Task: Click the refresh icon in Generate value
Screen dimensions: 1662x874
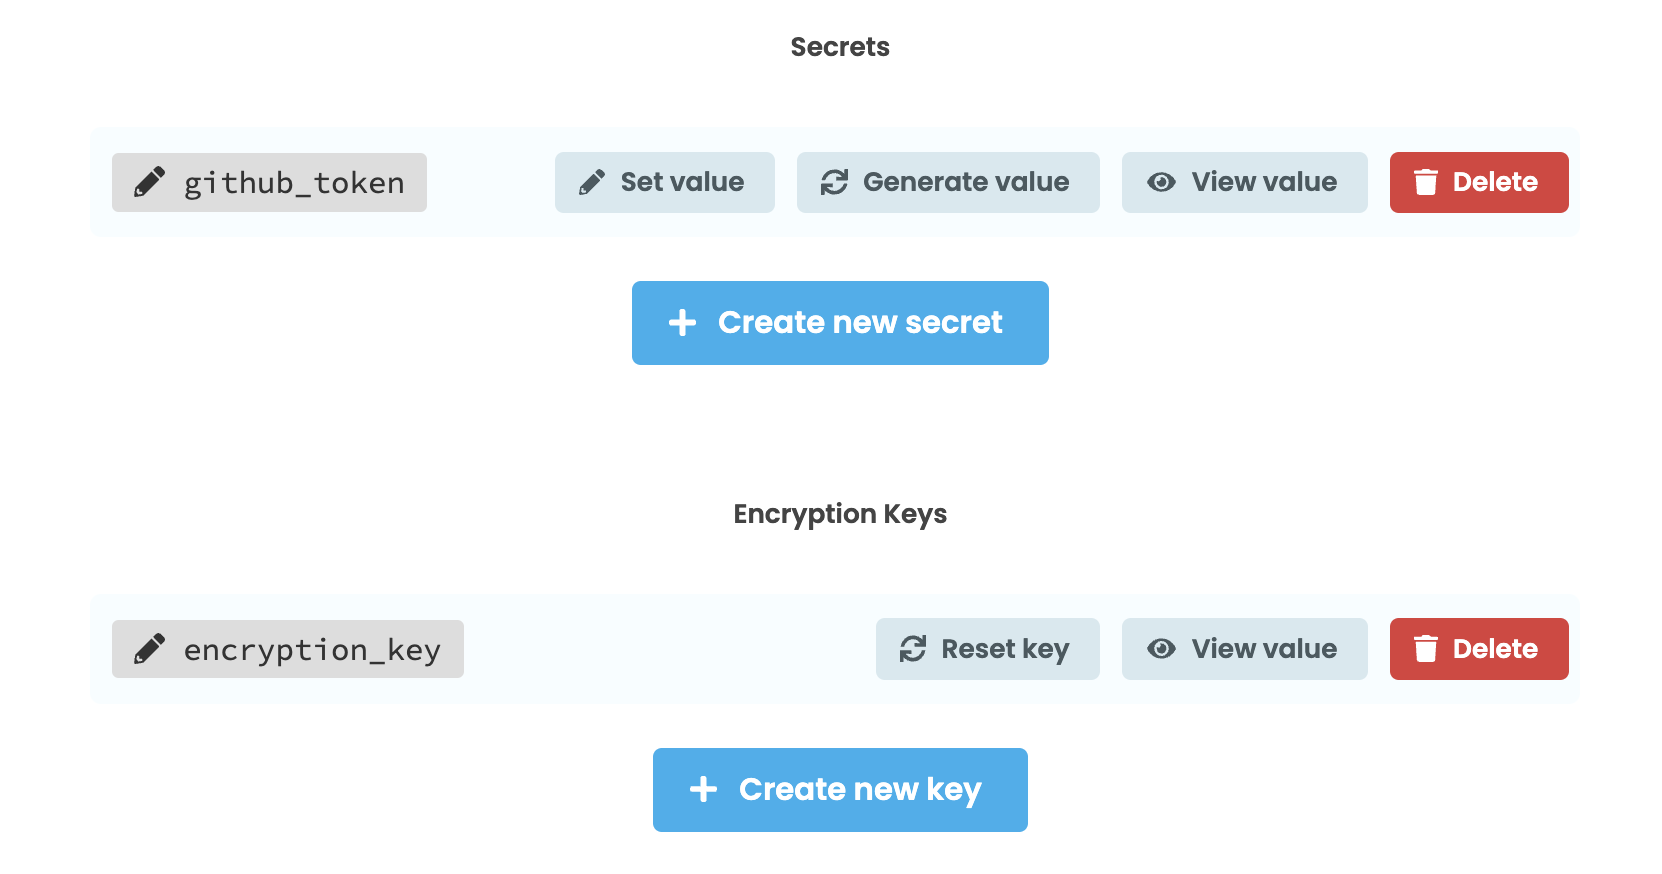Action: (x=835, y=182)
